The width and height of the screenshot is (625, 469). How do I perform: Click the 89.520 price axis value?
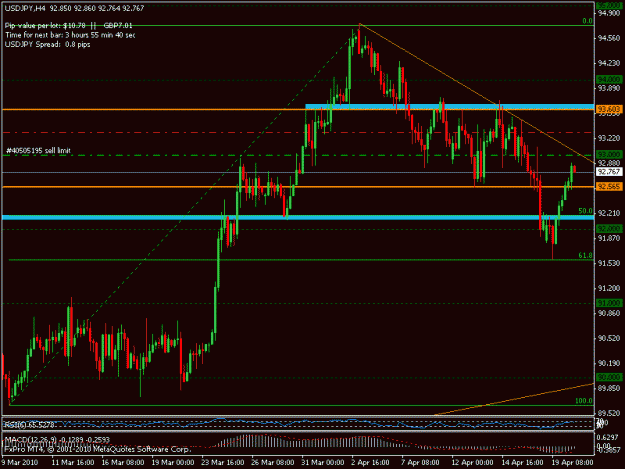[609, 413]
